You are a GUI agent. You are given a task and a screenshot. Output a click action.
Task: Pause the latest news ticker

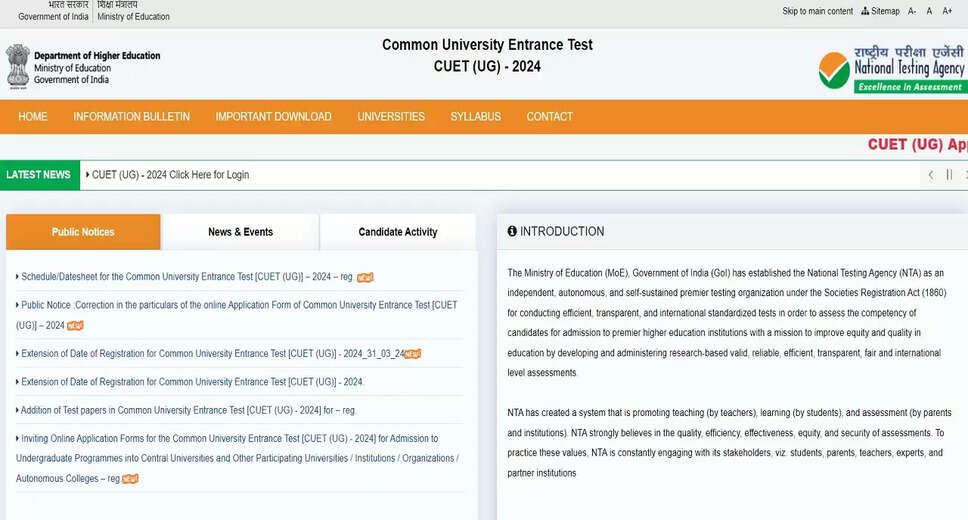pyautogui.click(x=949, y=175)
